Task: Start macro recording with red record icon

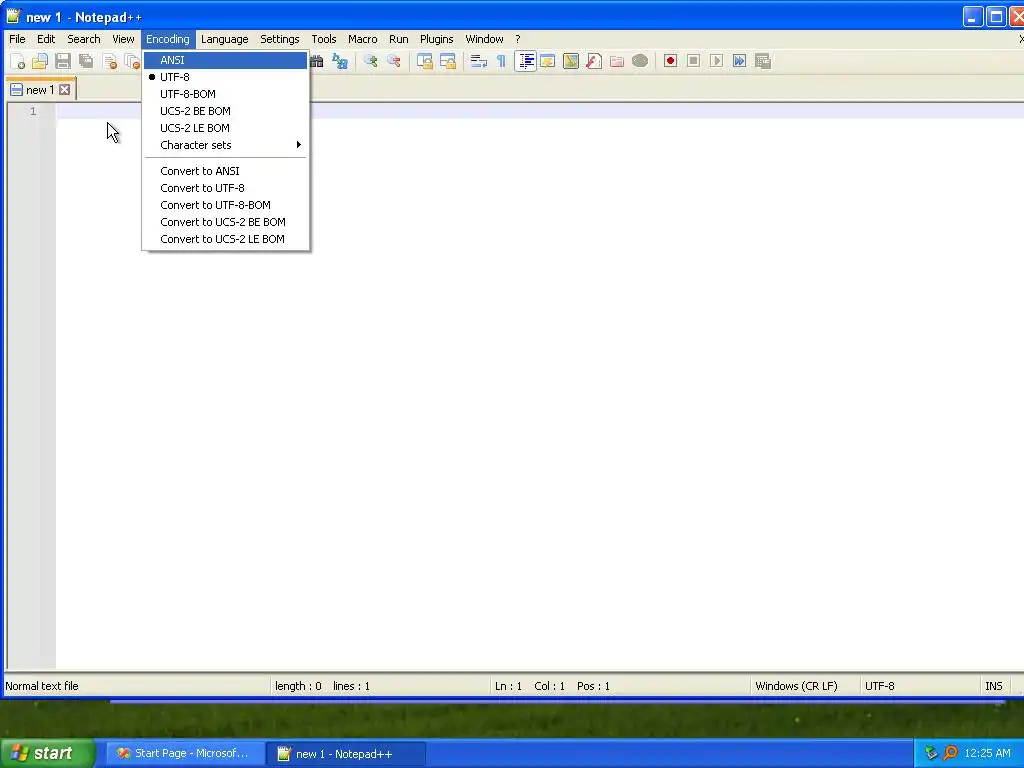Action: click(670, 61)
